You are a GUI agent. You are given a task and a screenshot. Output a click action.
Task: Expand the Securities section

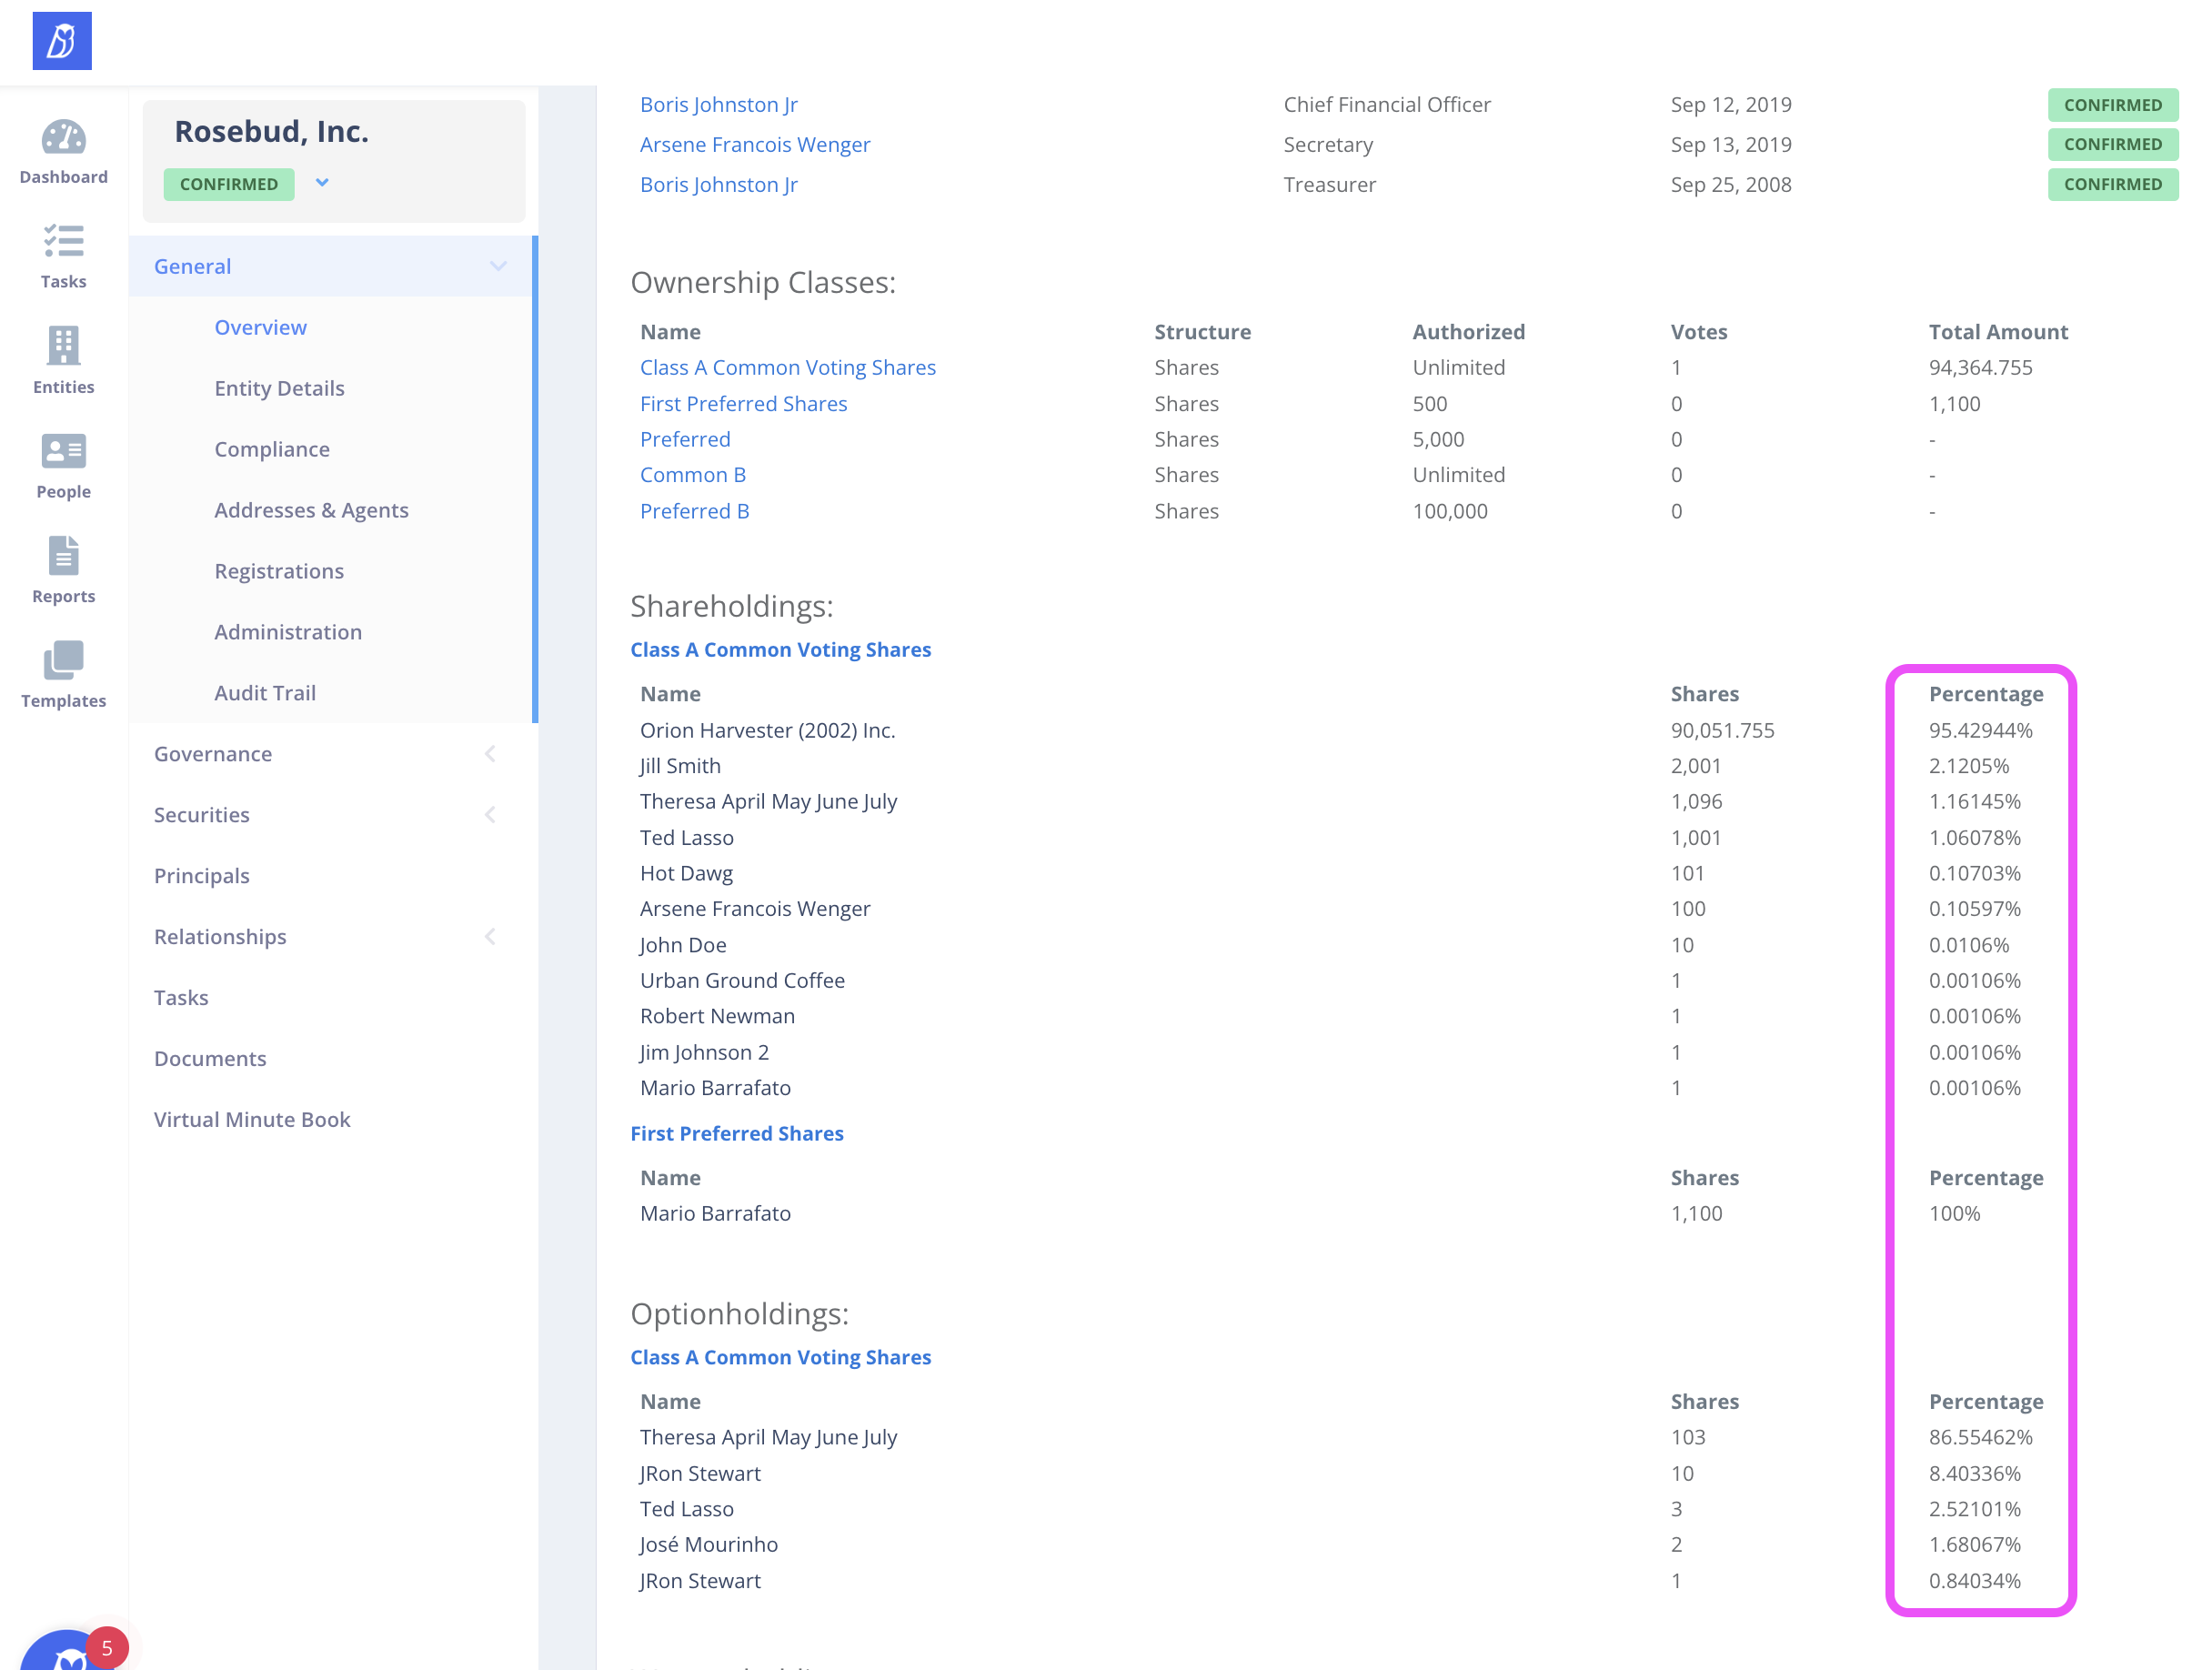(489, 815)
